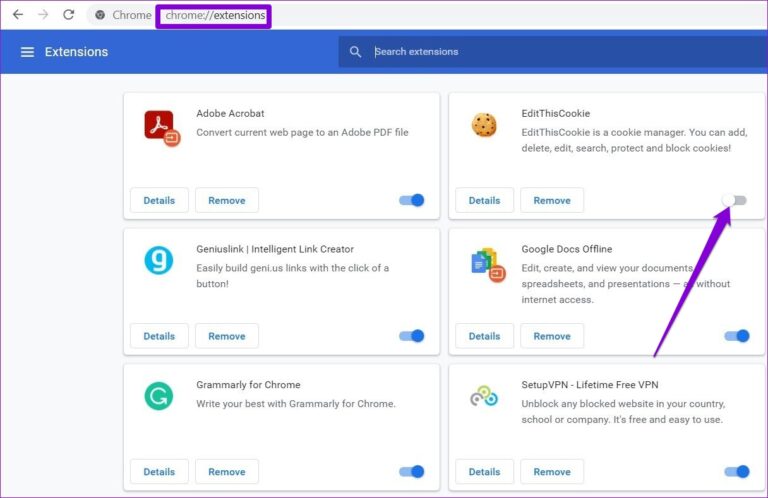Viewport: 768px width, 498px height.
Task: Click the Adobe Acrobat extension icon
Action: pyautogui.click(x=162, y=128)
